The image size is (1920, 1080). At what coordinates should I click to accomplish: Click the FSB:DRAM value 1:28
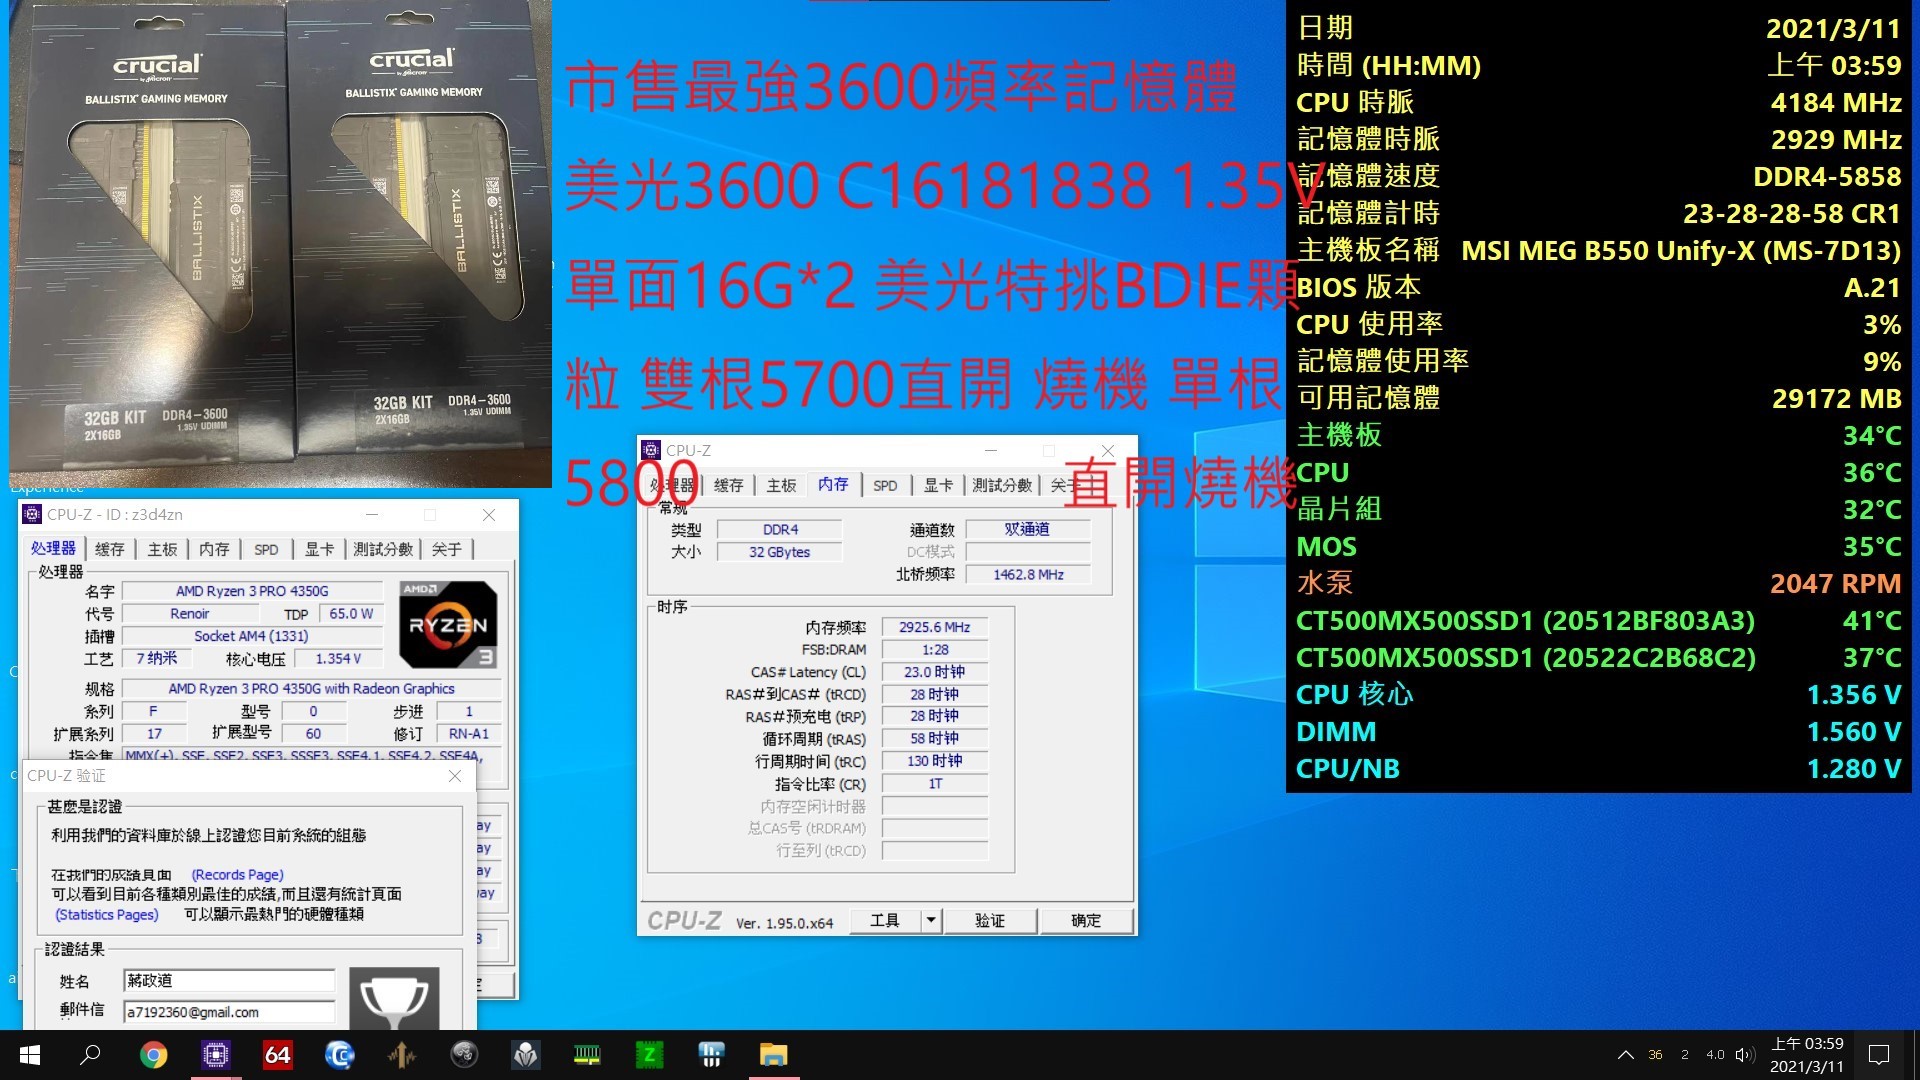click(934, 649)
